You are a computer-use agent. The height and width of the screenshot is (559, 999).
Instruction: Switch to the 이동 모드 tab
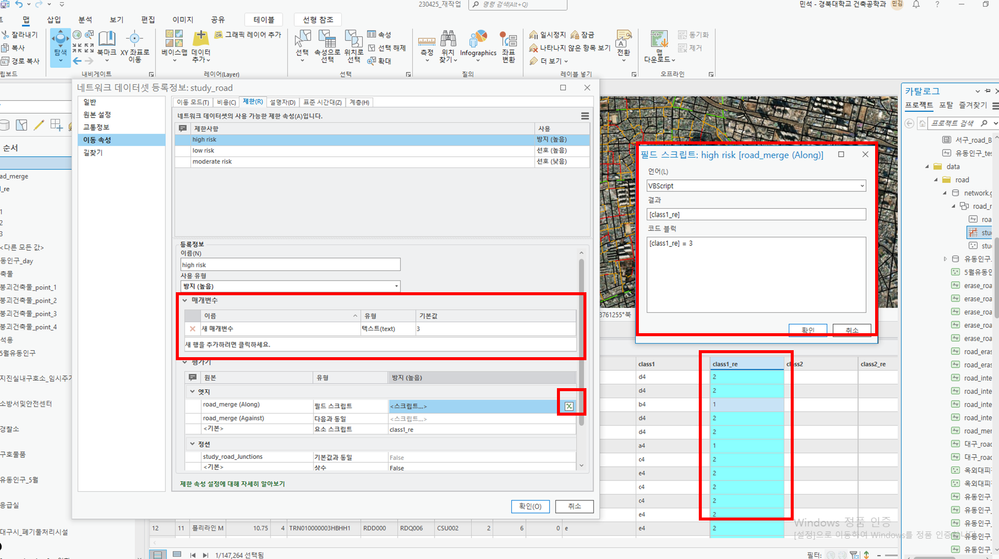coord(192,102)
